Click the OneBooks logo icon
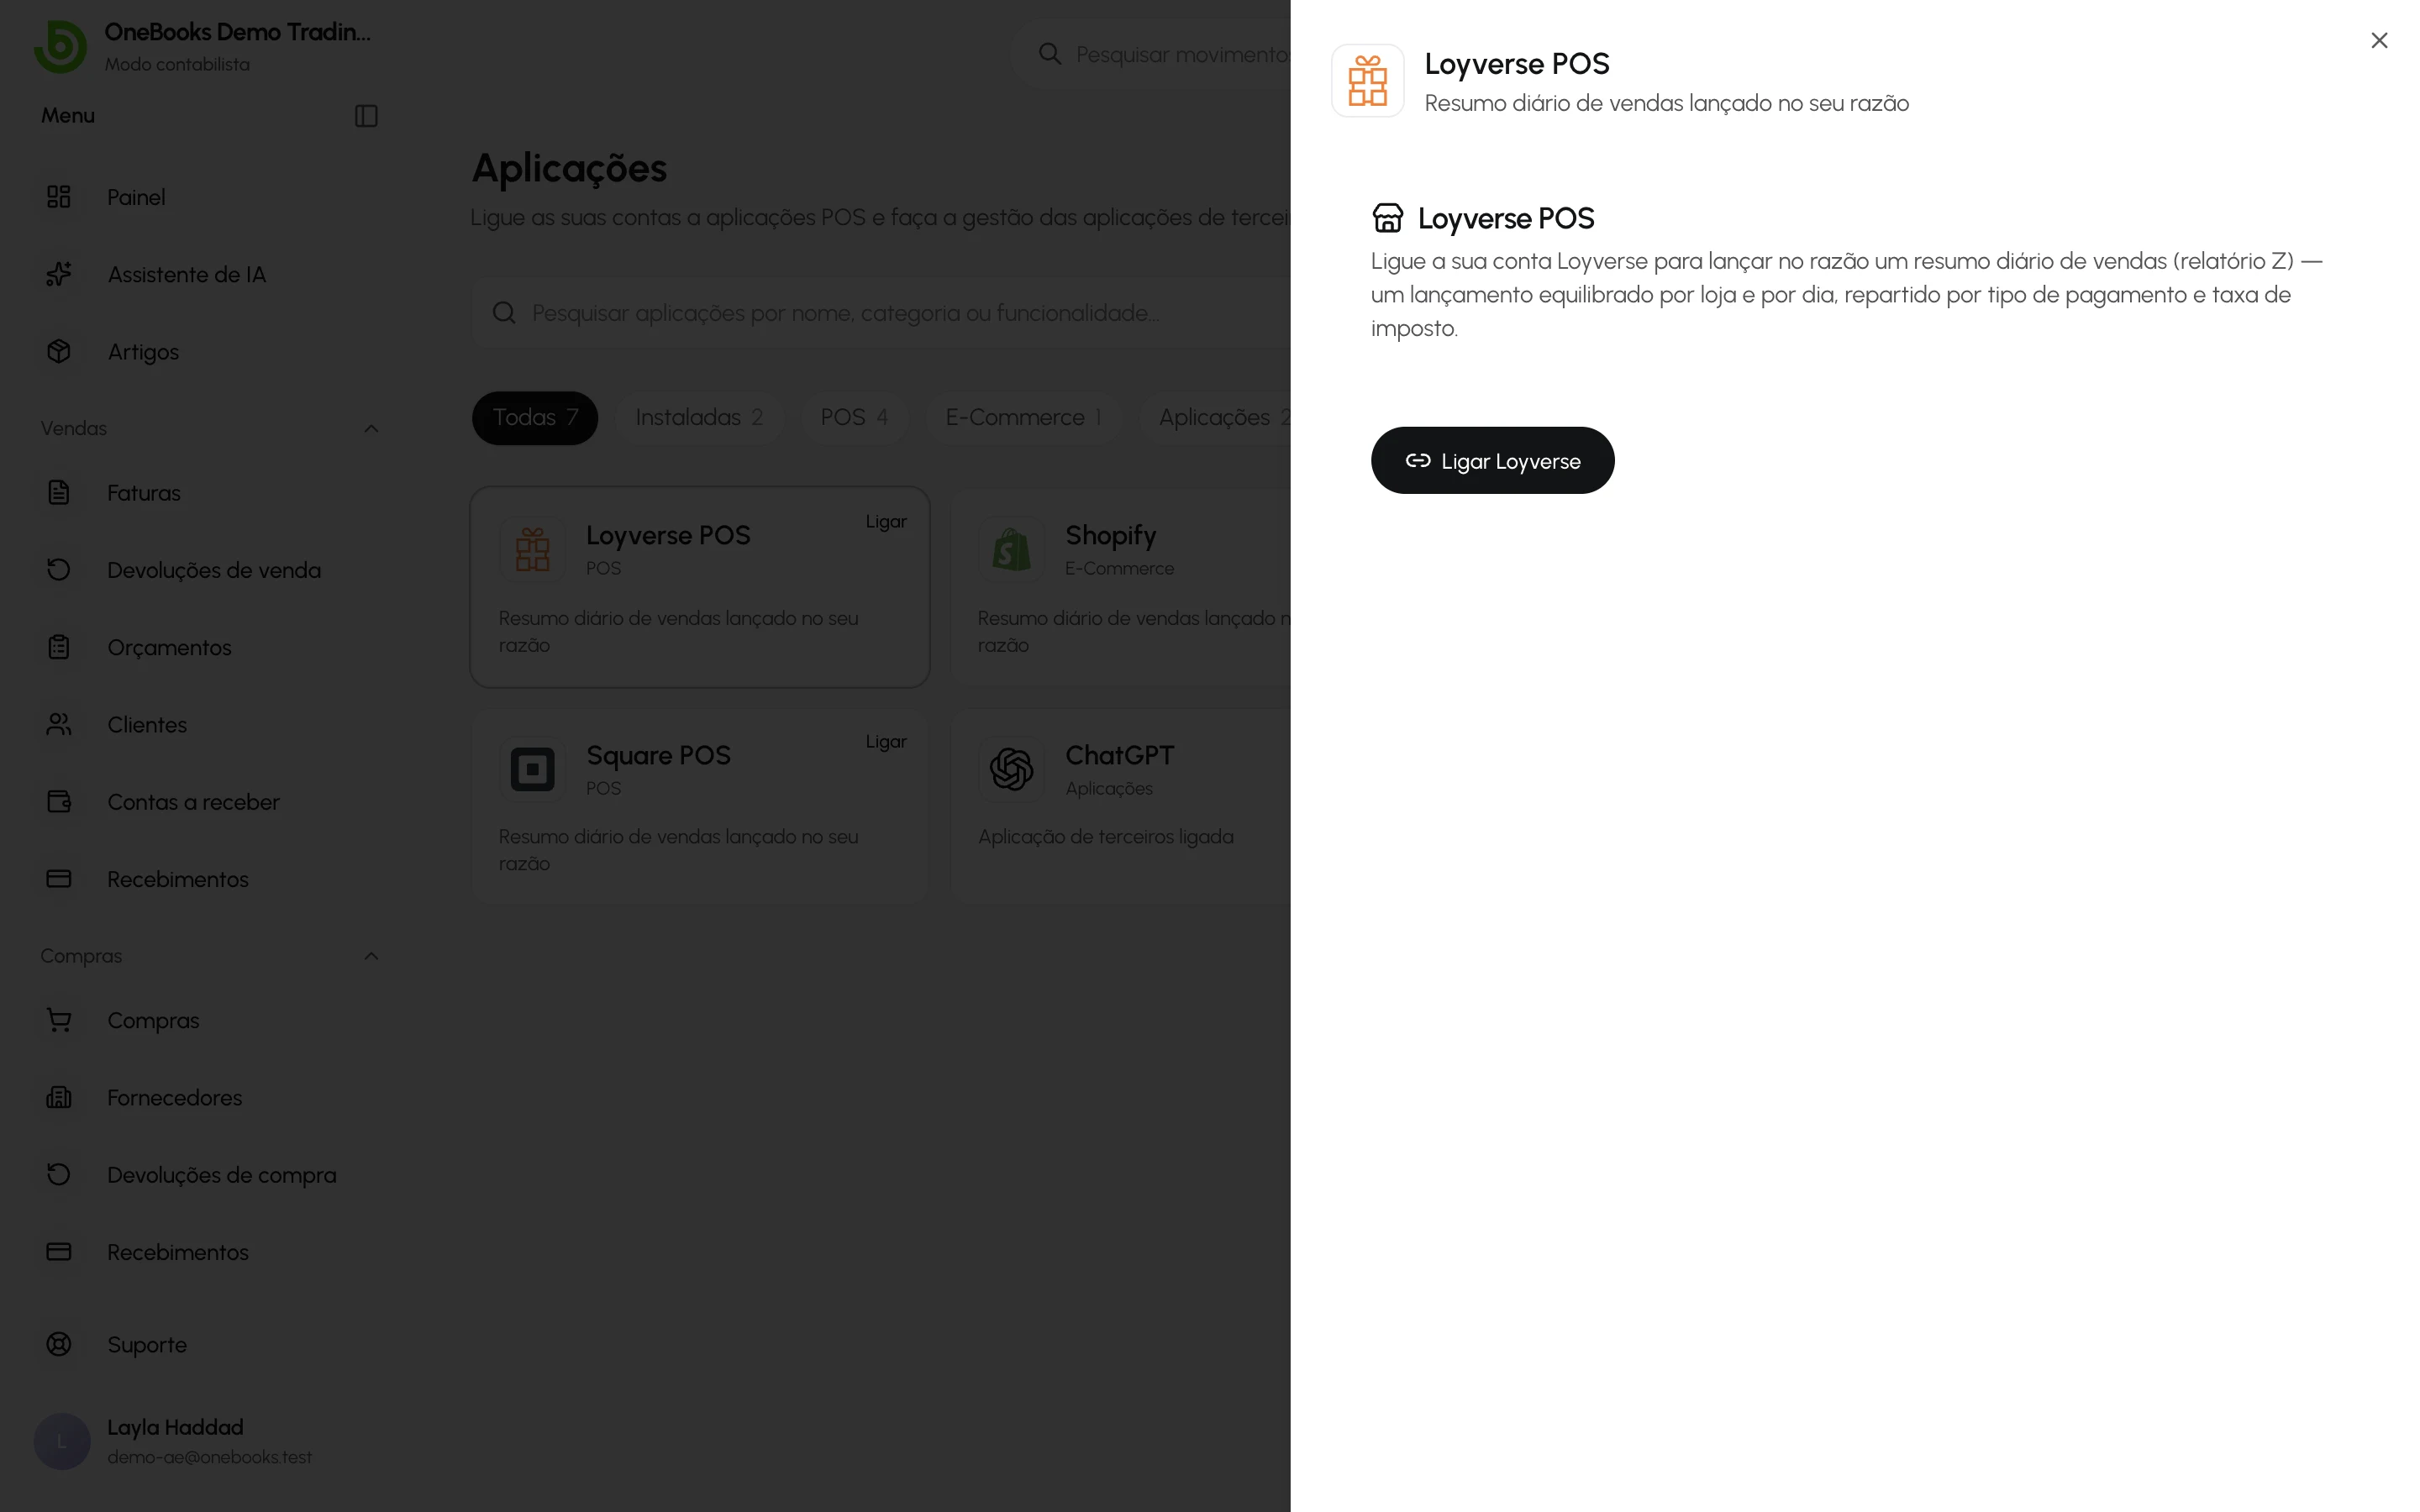Image resolution: width=2420 pixels, height=1512 pixels. (x=60, y=46)
